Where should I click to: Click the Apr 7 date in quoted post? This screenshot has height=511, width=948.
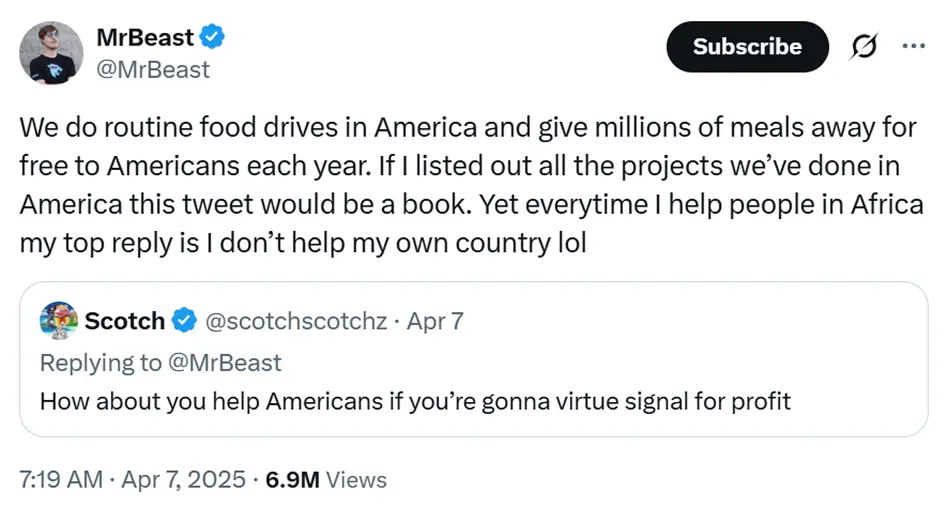coord(435,321)
